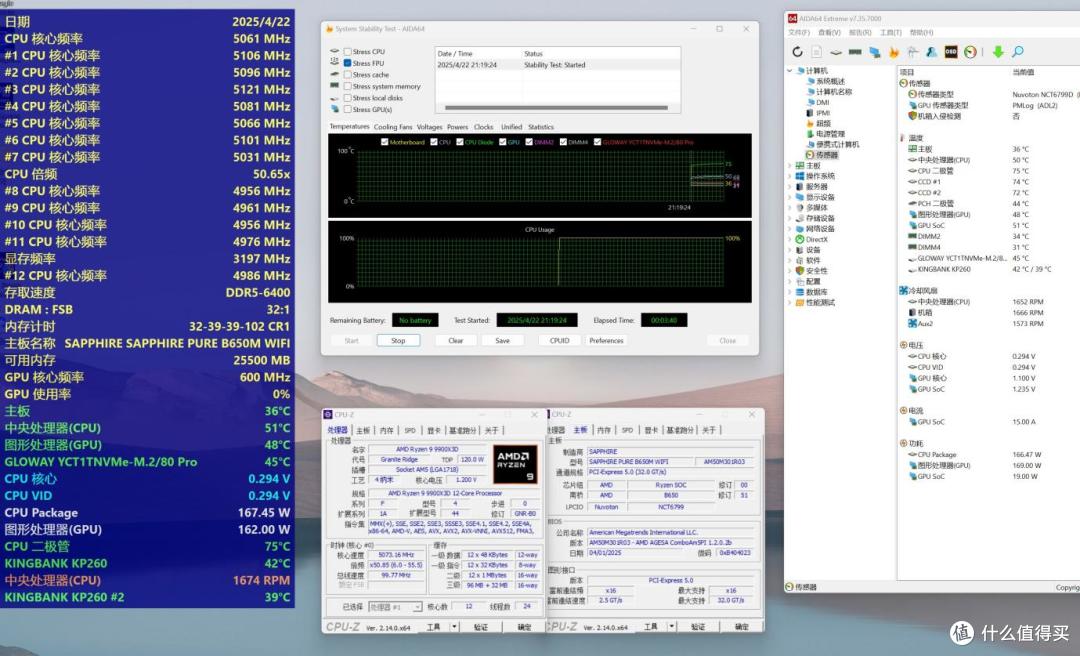The image size is (1080, 656).
Task: Click the green download arrow icon
Action: pyautogui.click(x=997, y=52)
